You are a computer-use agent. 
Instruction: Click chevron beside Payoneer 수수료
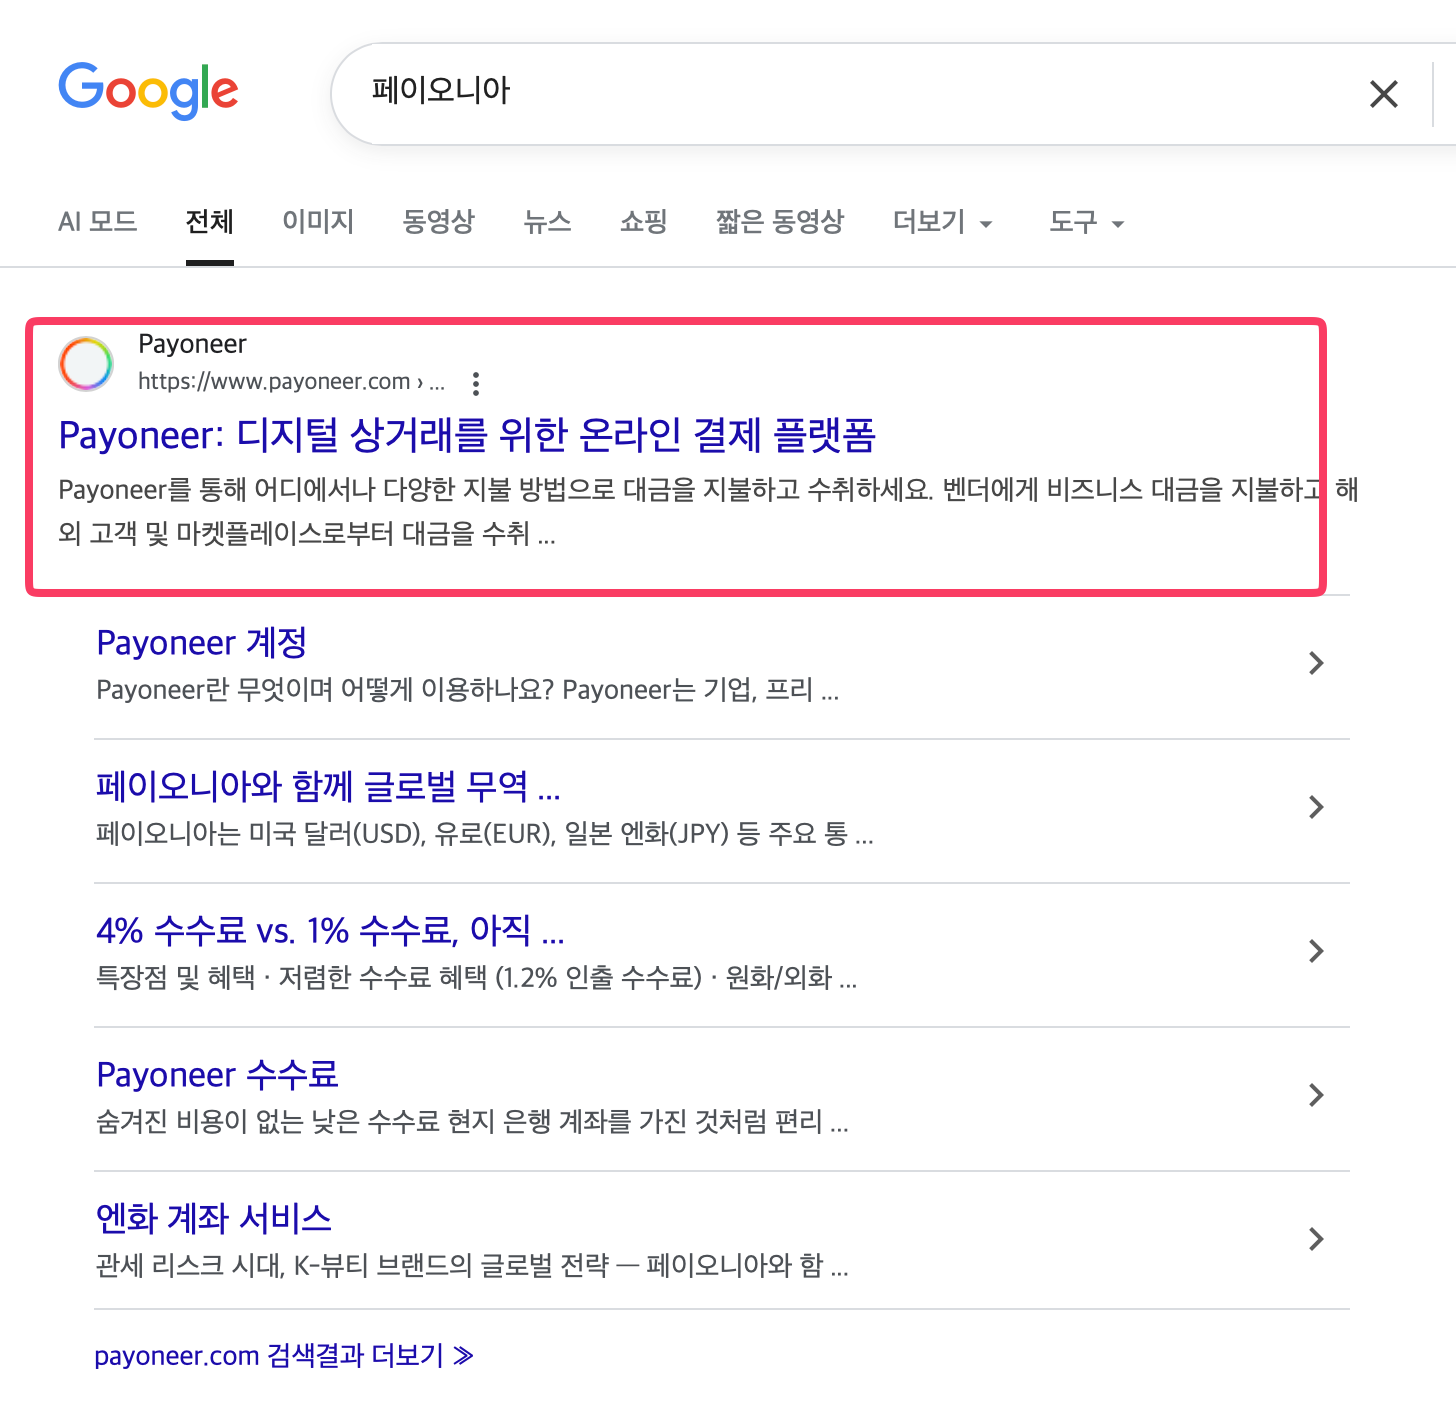1316,1095
